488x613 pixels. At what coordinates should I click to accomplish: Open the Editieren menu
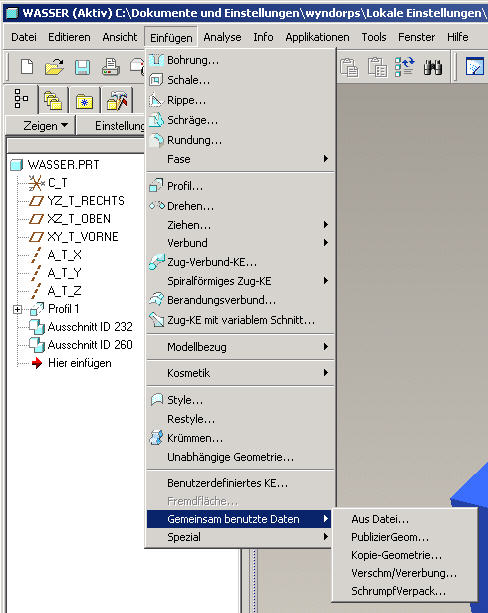point(69,37)
